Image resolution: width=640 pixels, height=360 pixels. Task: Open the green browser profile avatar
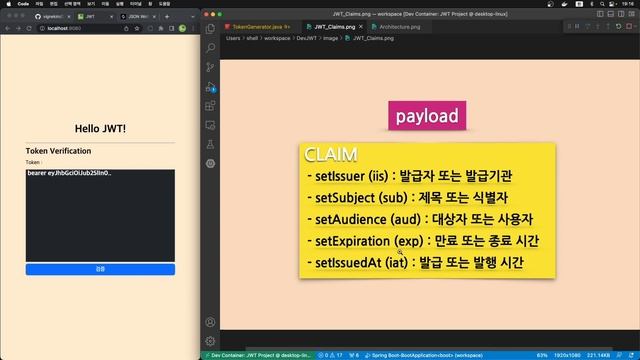click(182, 28)
